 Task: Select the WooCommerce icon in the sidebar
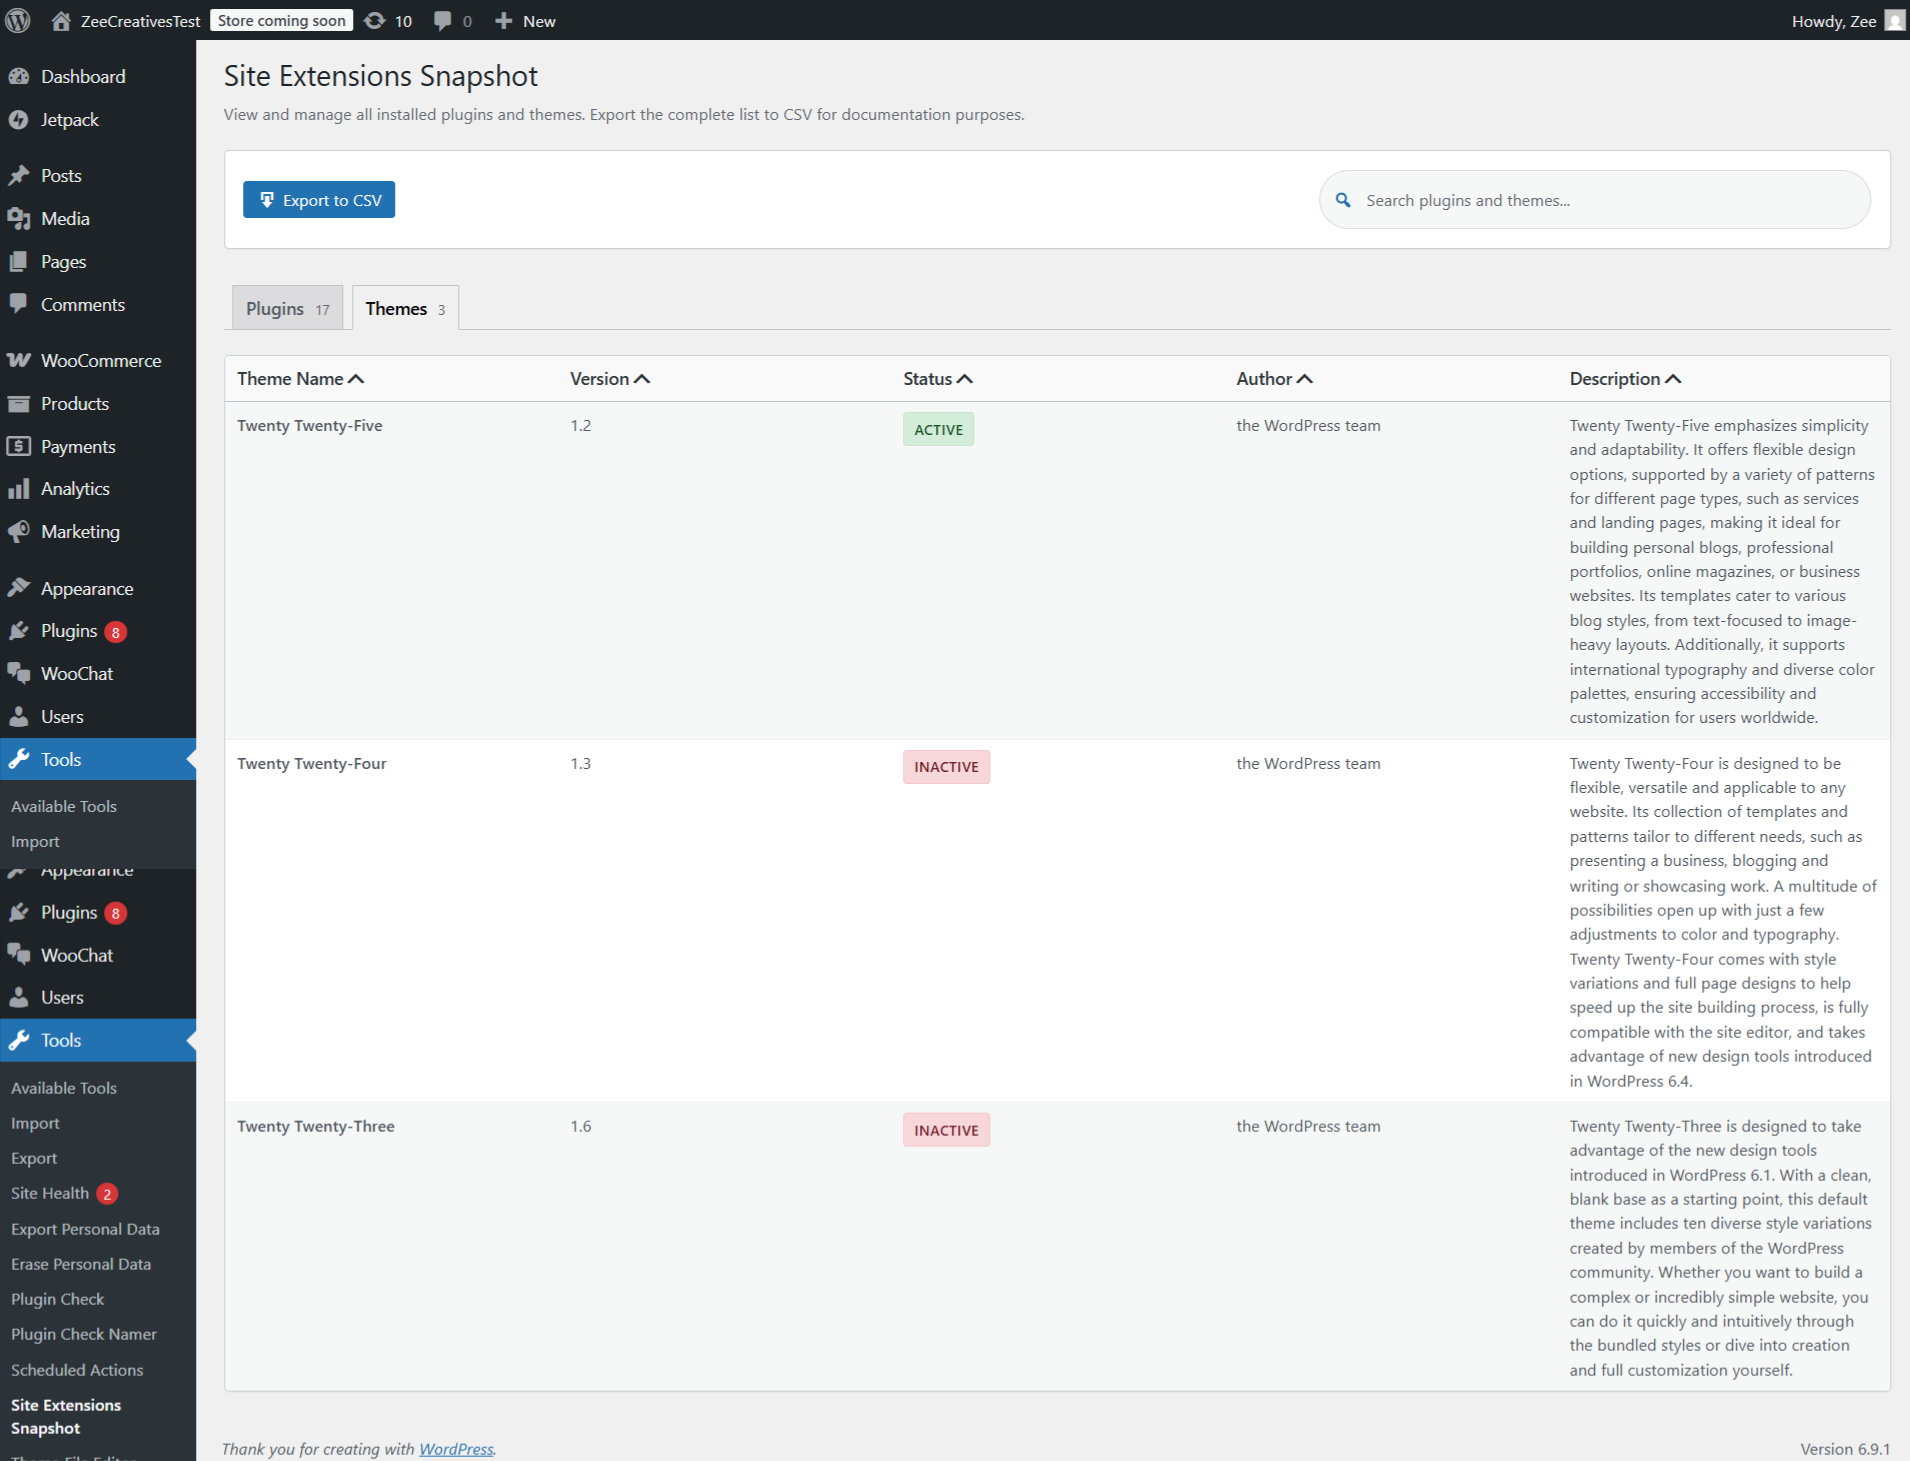20,360
